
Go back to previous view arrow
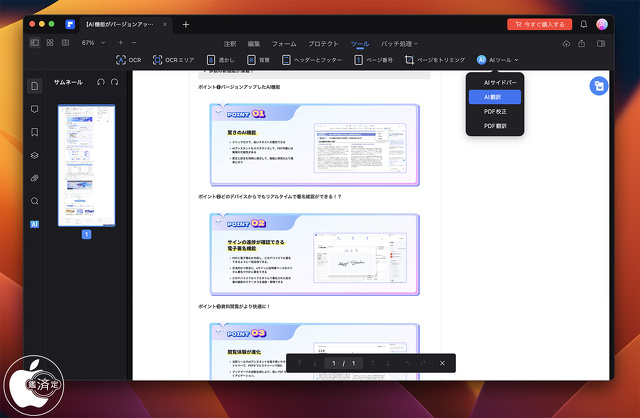pos(407,363)
